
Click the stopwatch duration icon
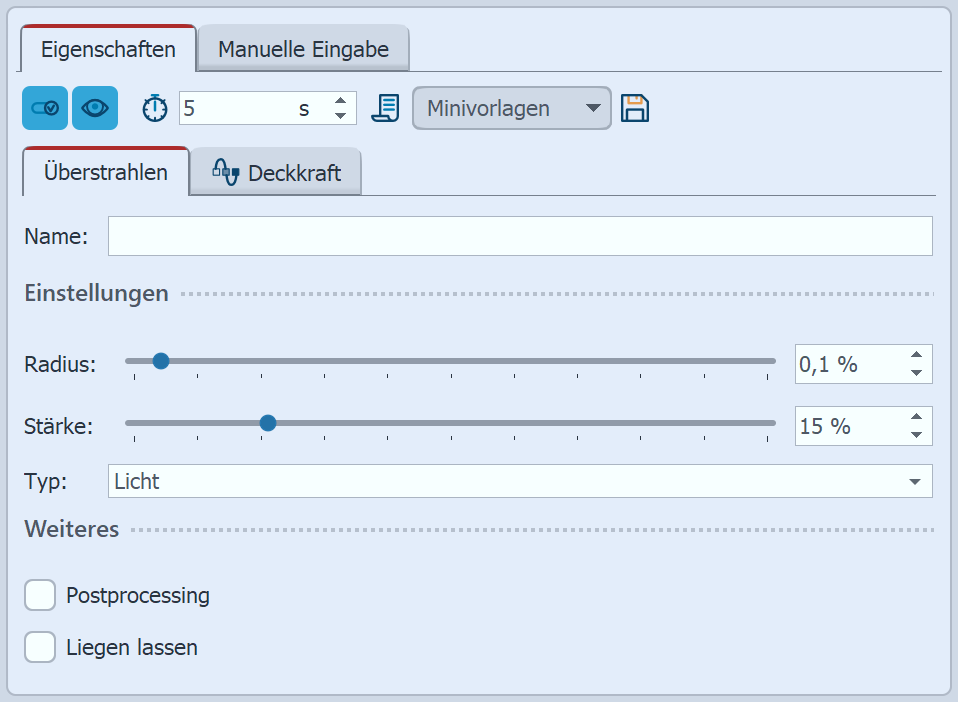155,108
